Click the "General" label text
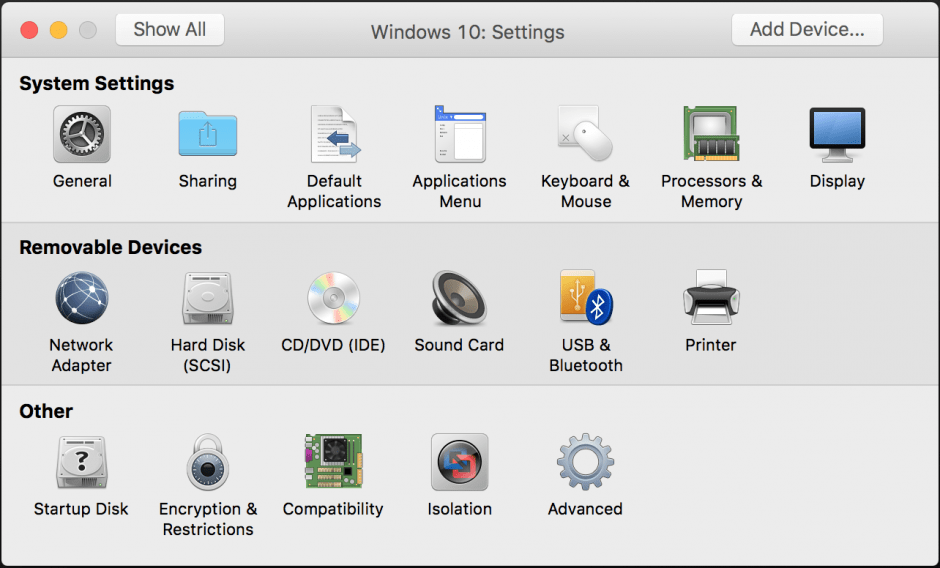 [x=82, y=181]
